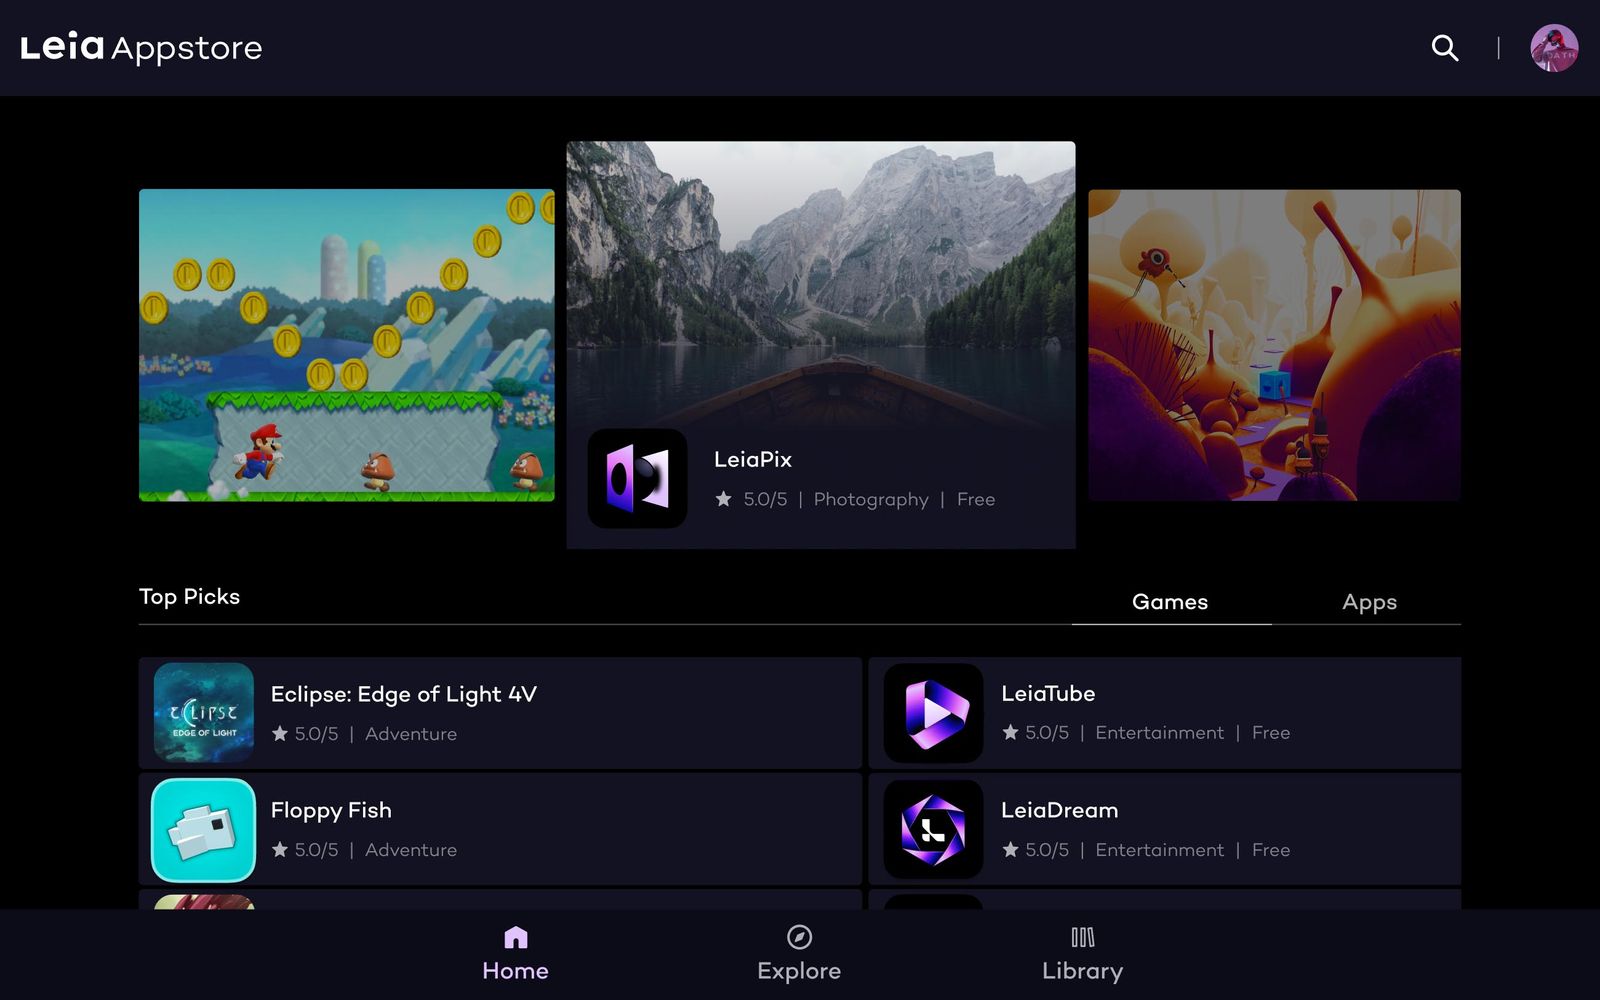Open the LeiaTube app icon
This screenshot has height=1000, width=1600.
tap(933, 713)
